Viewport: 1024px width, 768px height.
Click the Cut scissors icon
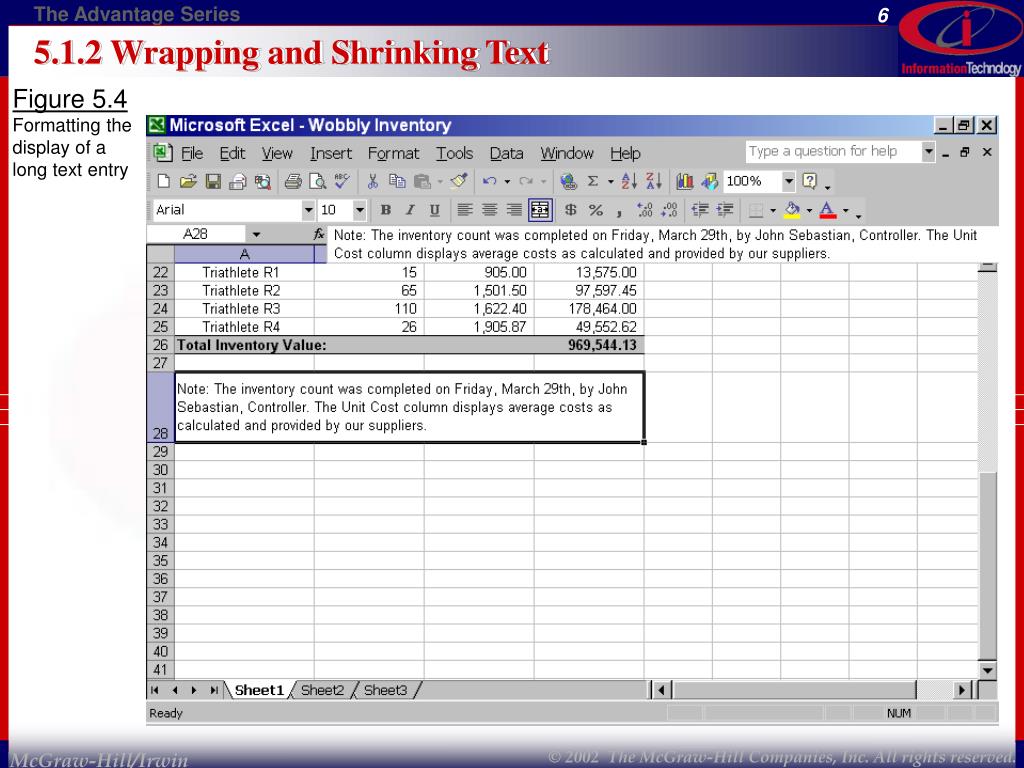point(372,182)
